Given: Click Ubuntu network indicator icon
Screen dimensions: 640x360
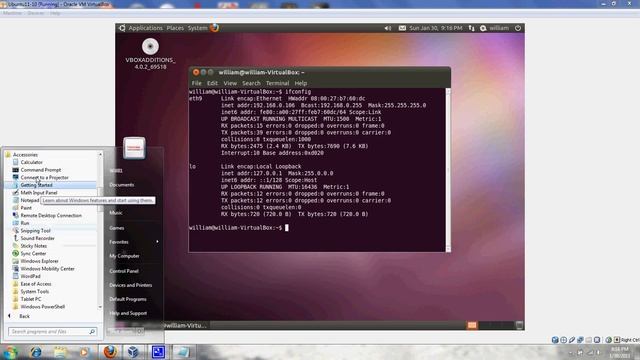Looking at the screenshot, I should [x=471, y=28].
